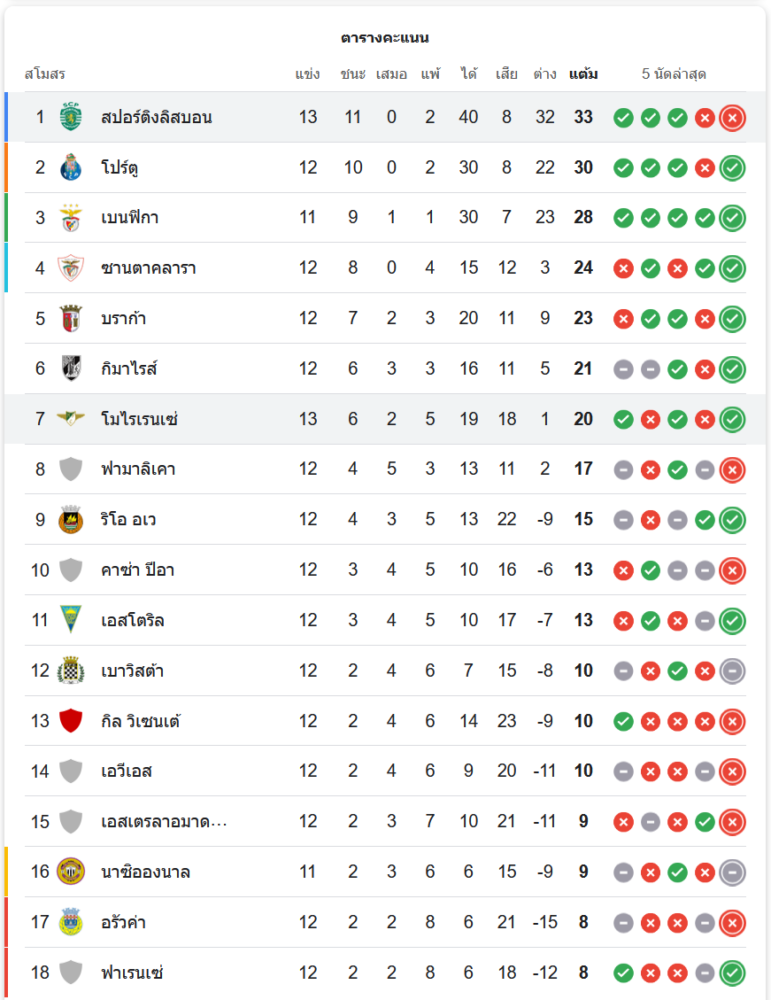
Task: Click the Sporting Lisbon club crest
Action: (70, 117)
